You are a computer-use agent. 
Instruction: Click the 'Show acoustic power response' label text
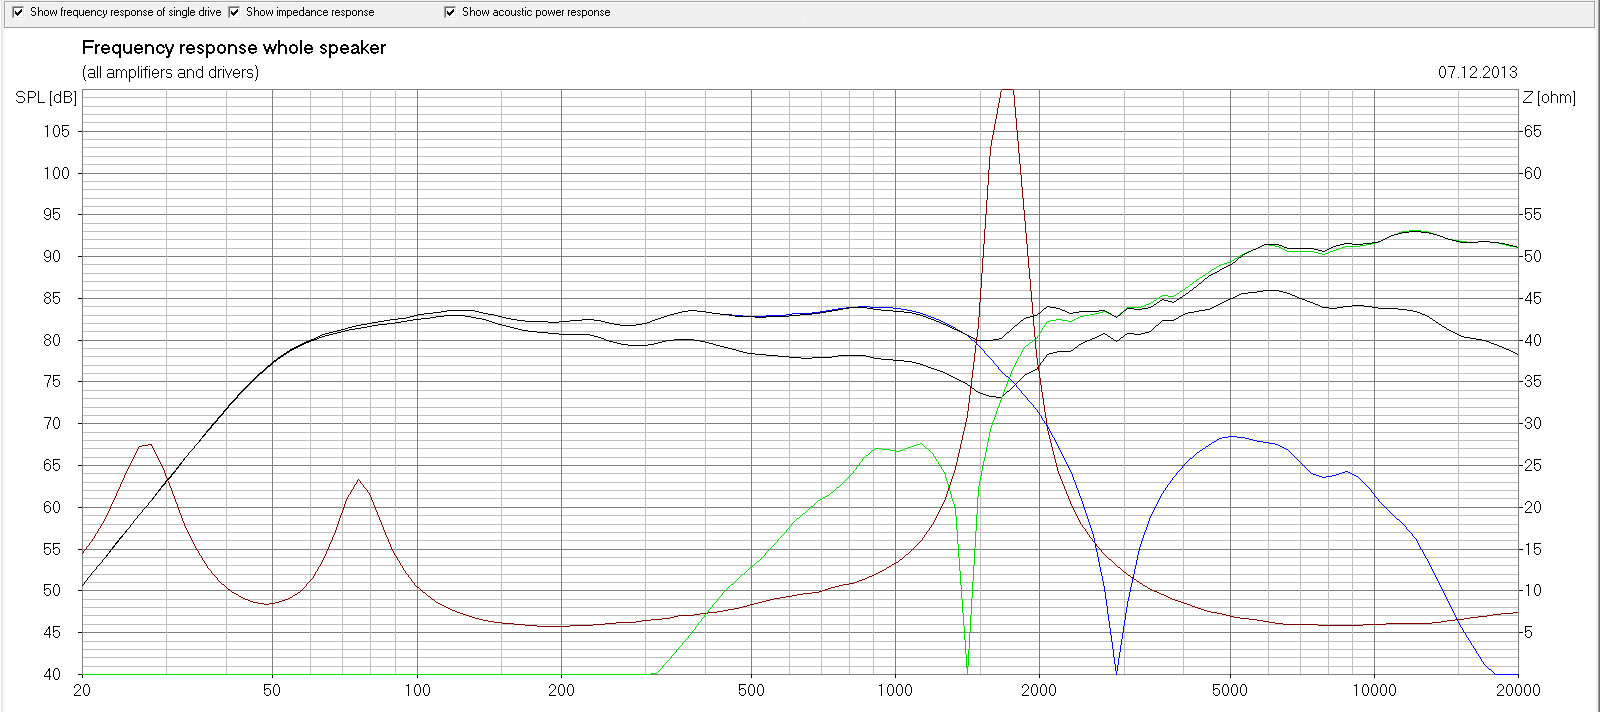(536, 12)
